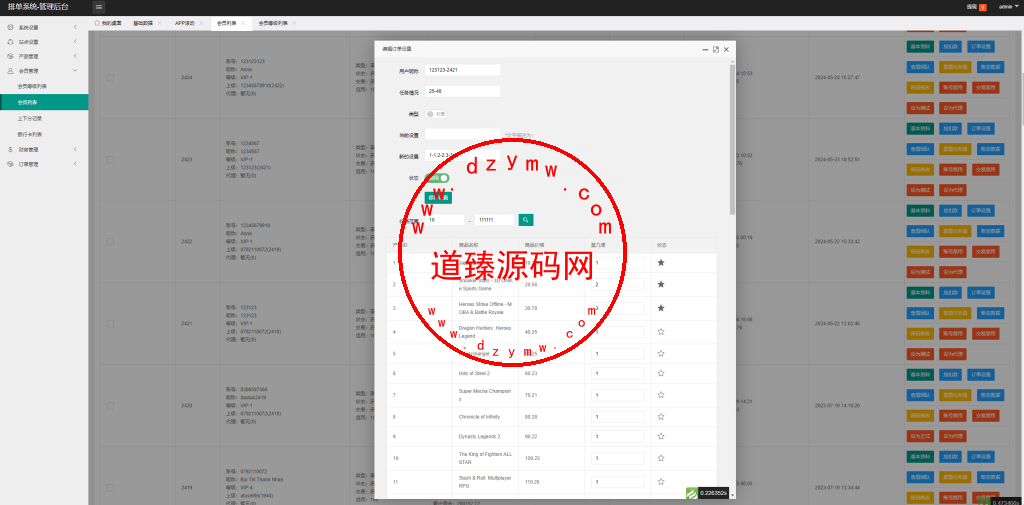This screenshot has width=1024, height=505.
Task: Maximize the order settings dialog
Action: click(716, 49)
